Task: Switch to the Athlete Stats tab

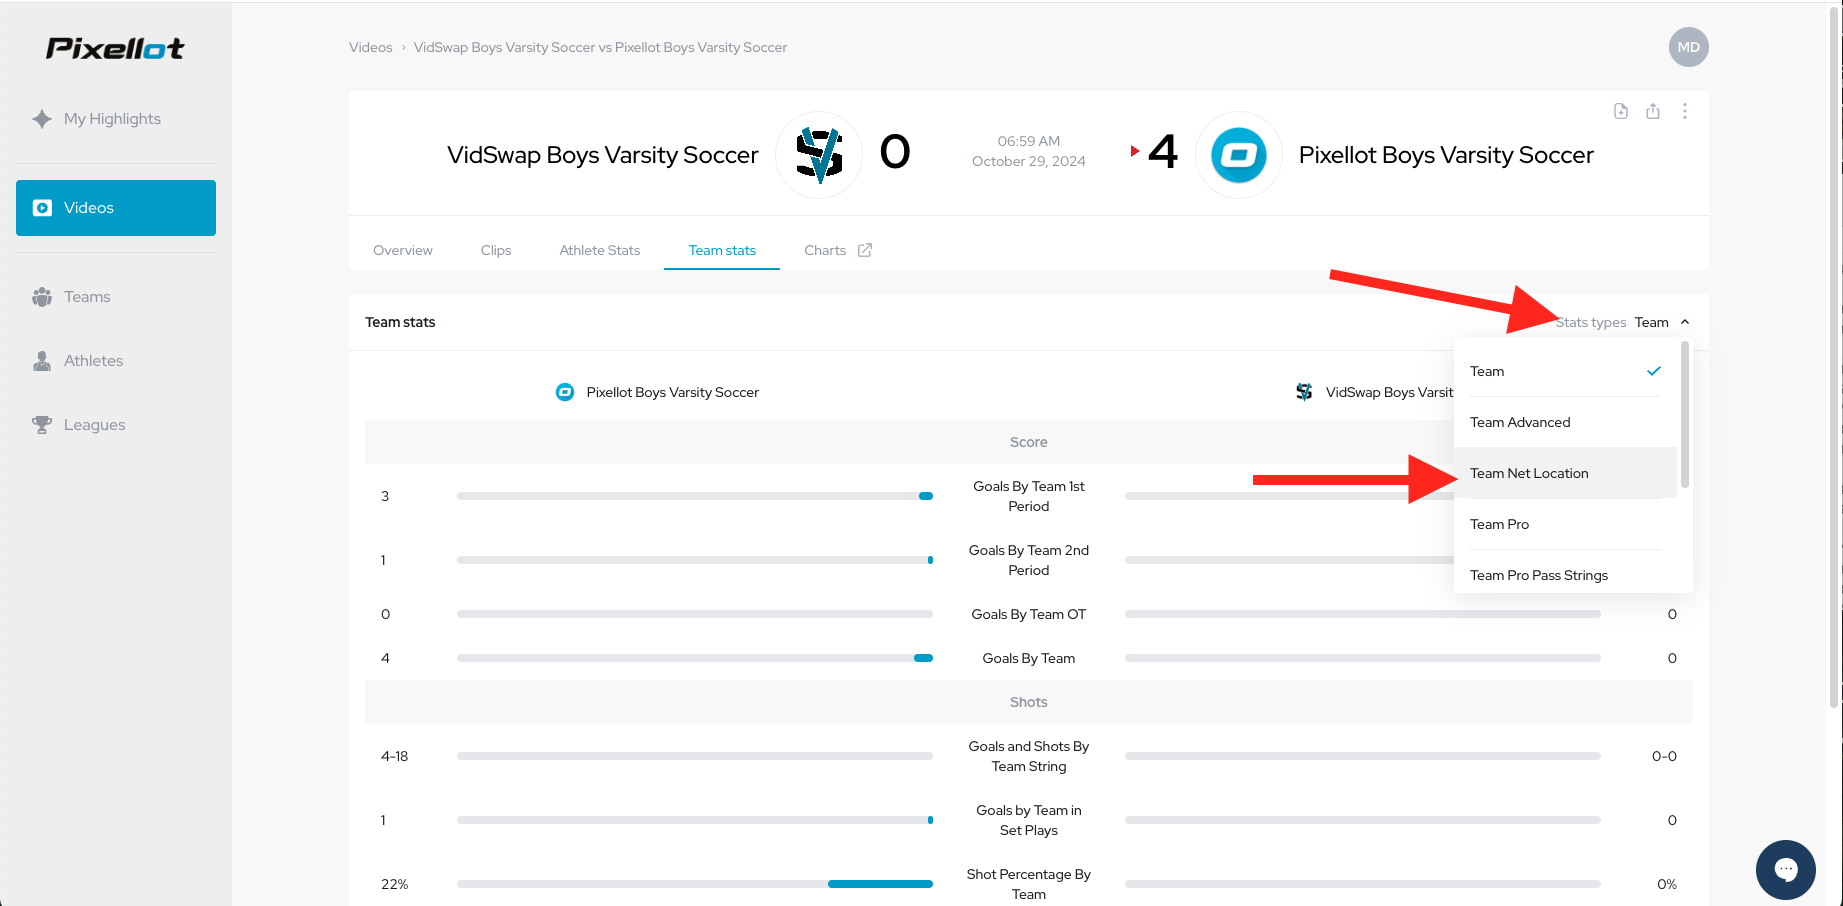Action: pyautogui.click(x=600, y=250)
